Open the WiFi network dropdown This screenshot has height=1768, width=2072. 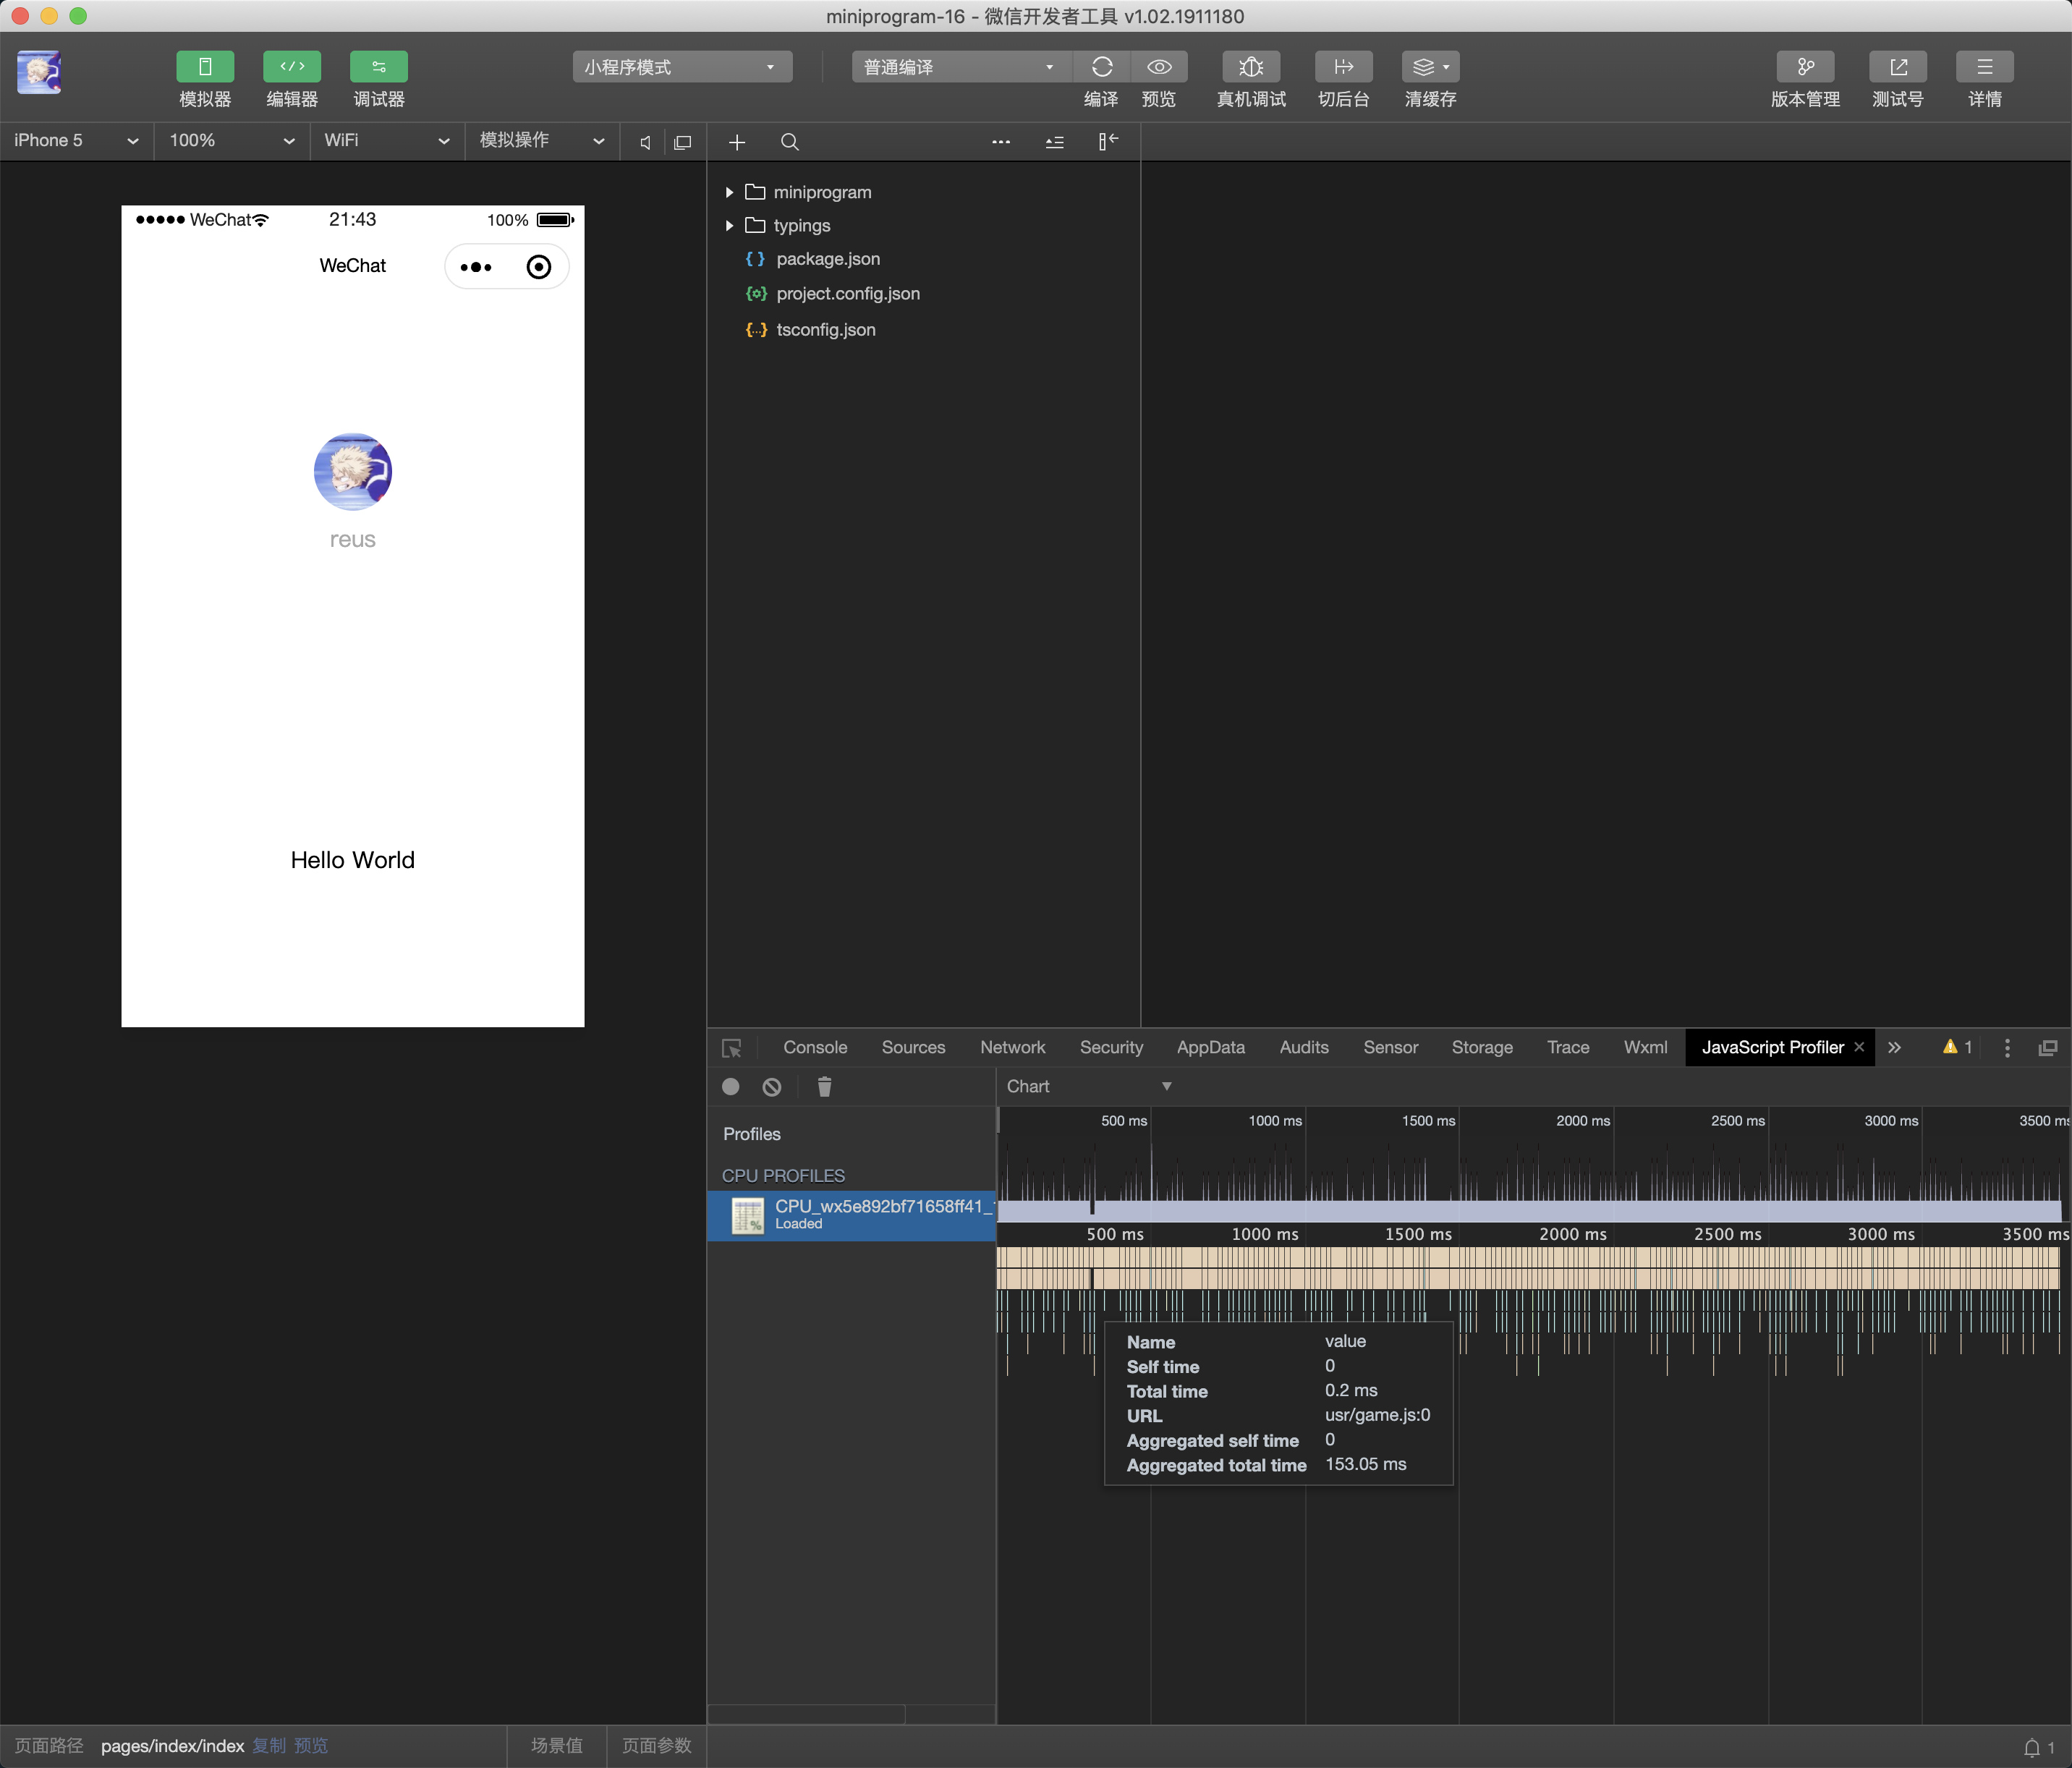(x=386, y=141)
